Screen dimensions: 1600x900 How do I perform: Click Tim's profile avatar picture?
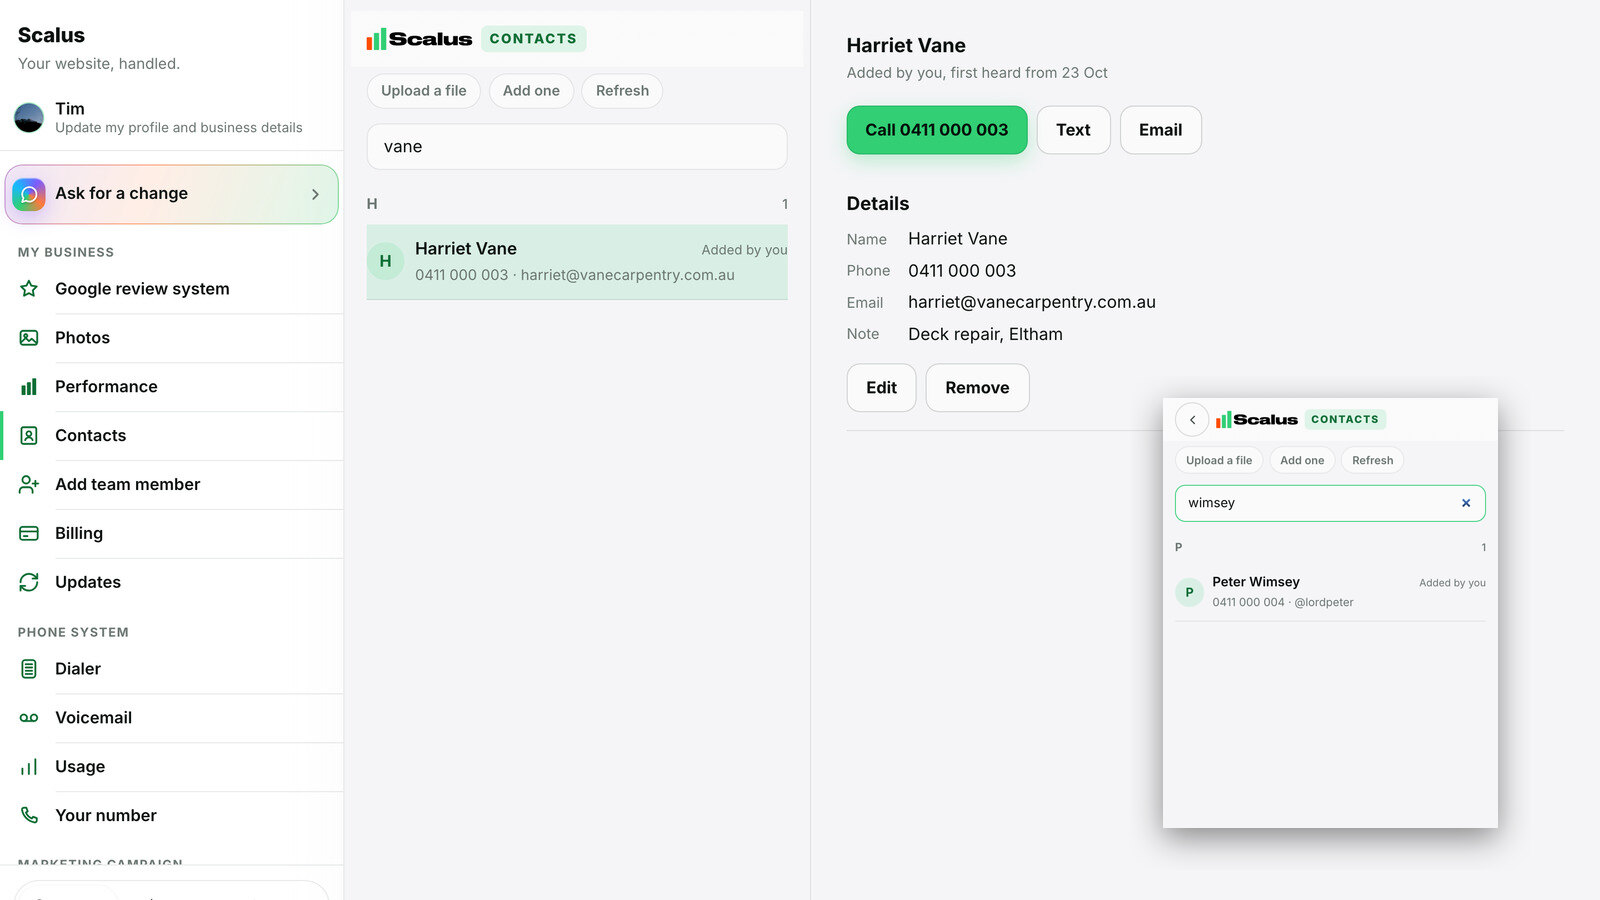click(x=29, y=118)
